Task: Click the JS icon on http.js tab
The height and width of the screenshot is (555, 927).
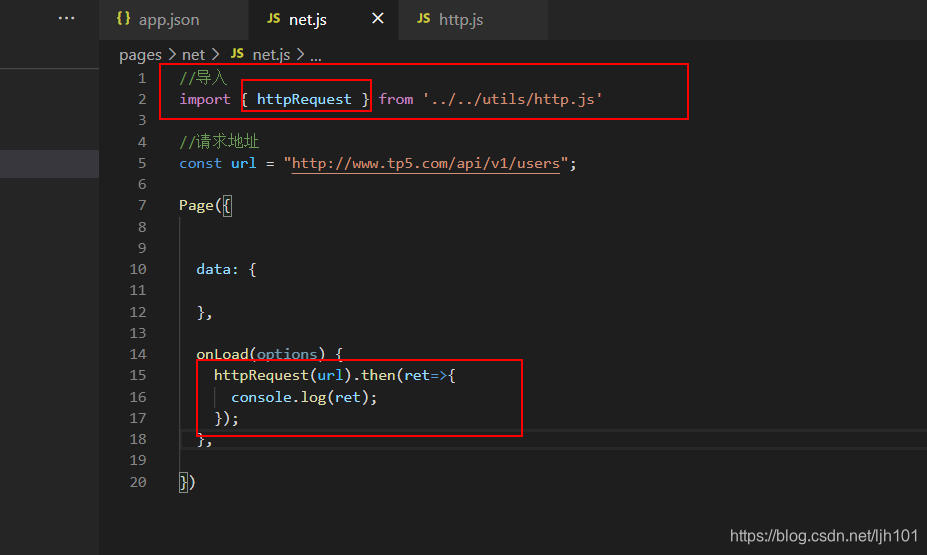Action: [423, 18]
